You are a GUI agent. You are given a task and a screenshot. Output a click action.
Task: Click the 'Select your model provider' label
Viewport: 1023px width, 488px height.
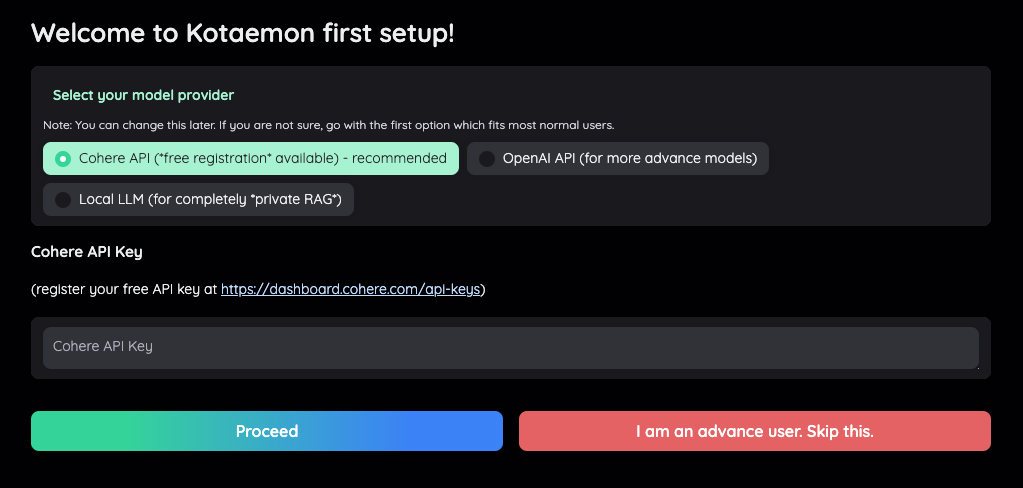143,95
